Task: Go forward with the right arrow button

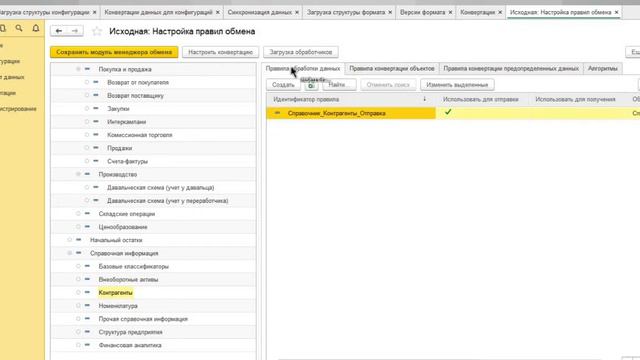Action: [75, 31]
